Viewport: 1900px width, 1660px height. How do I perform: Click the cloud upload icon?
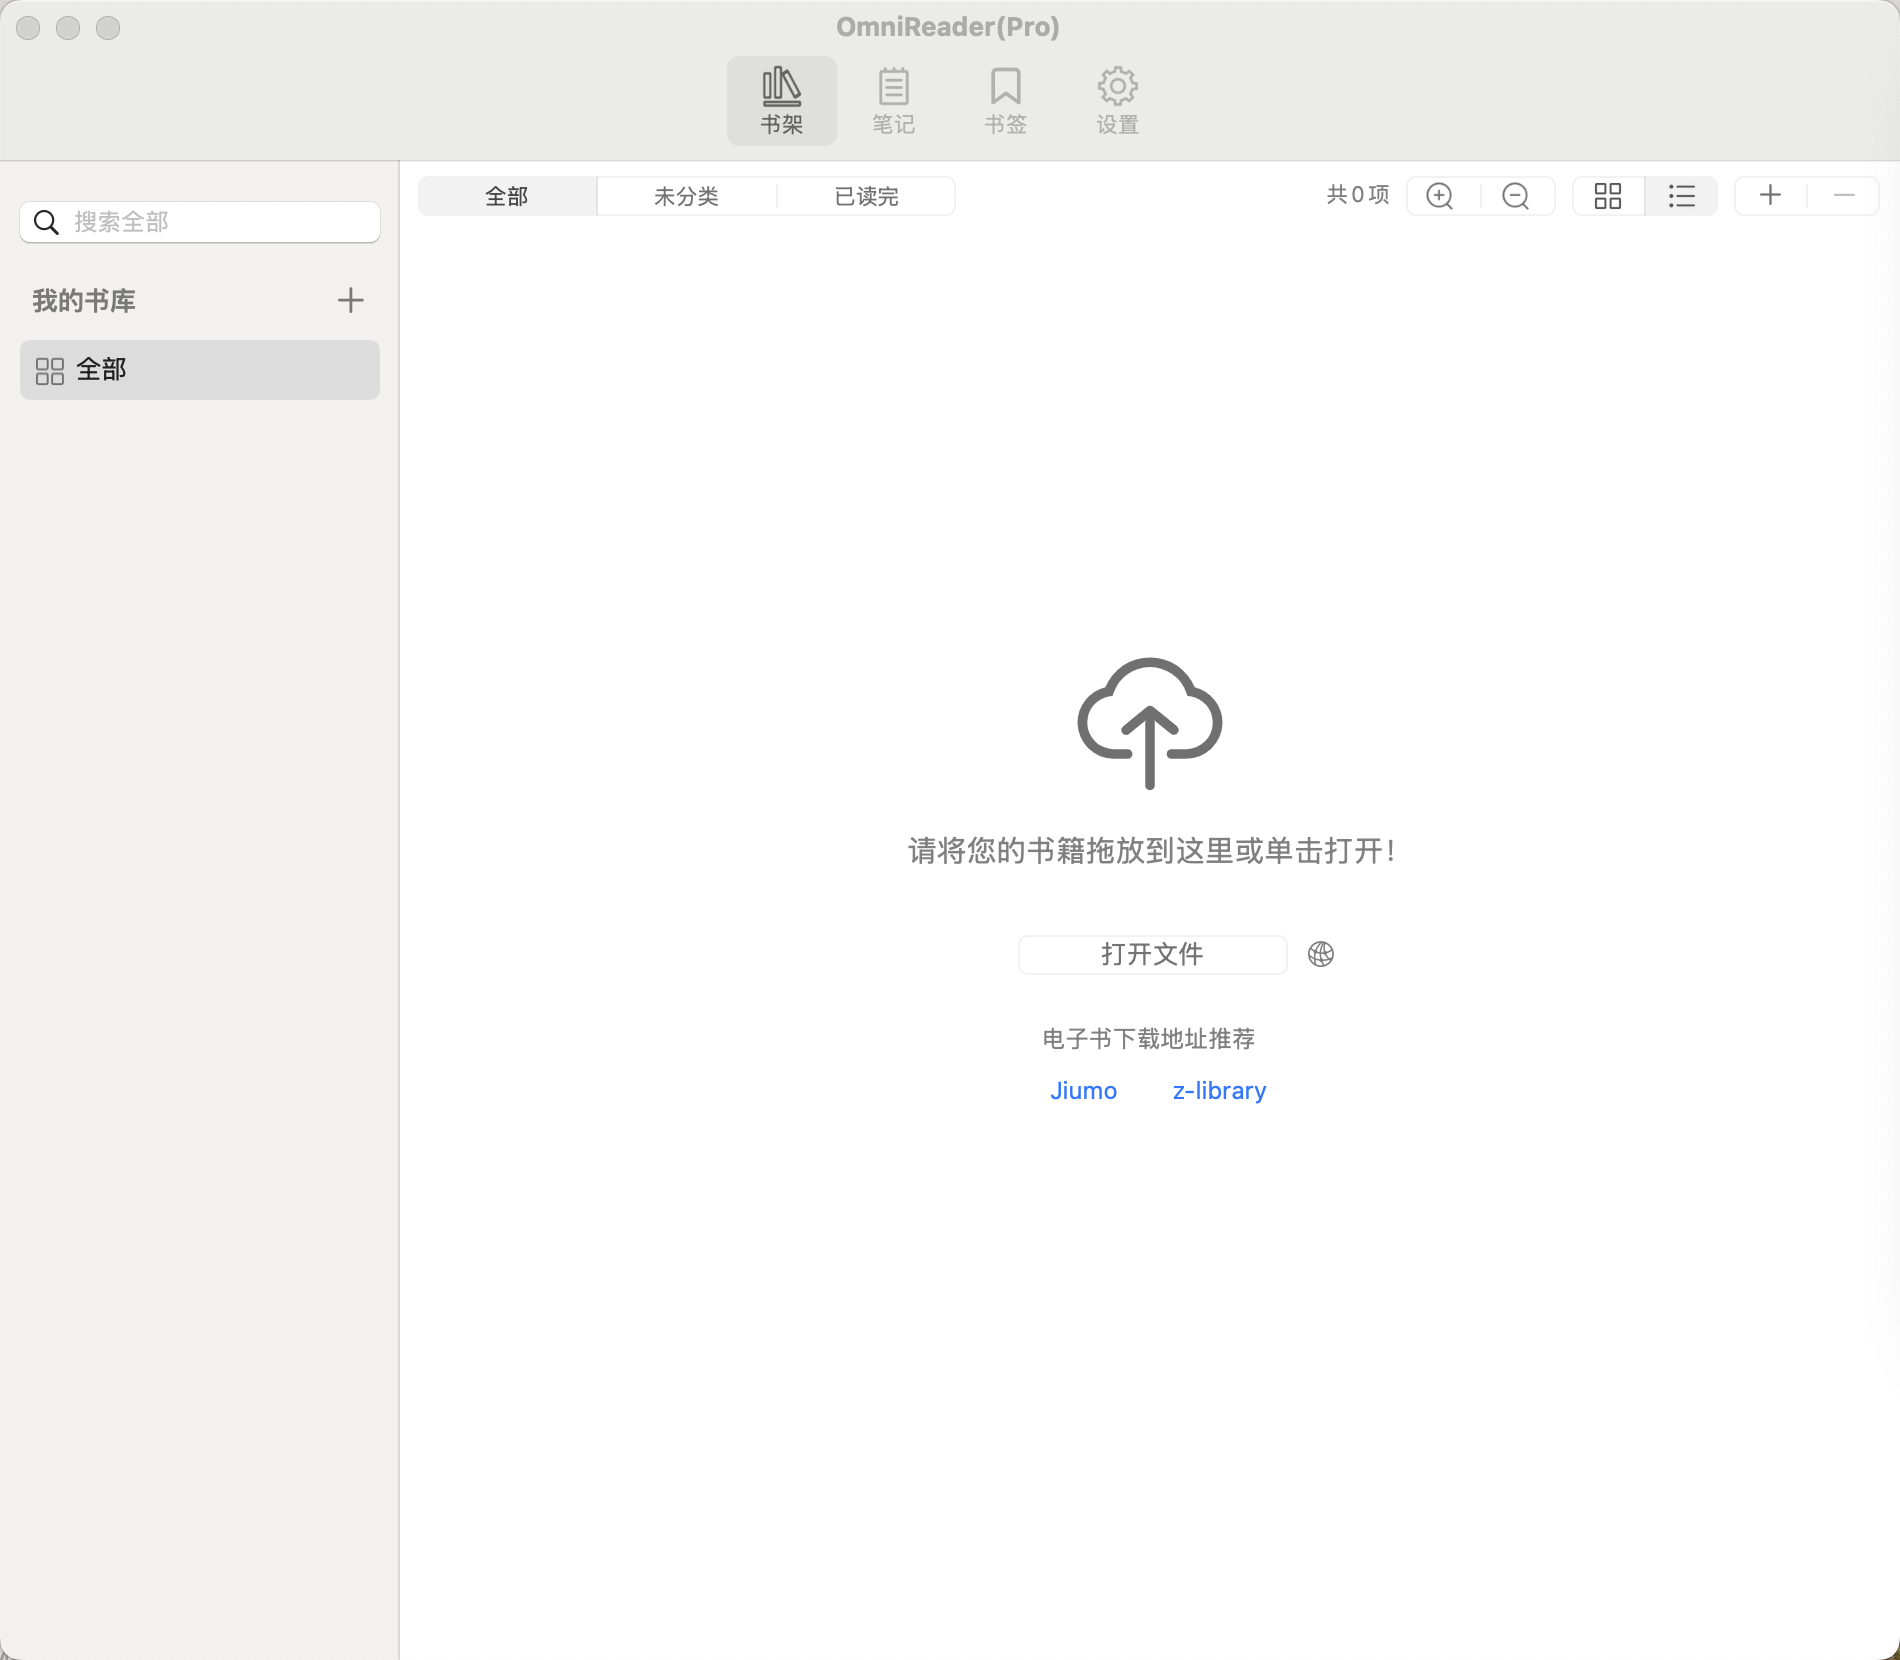click(x=1150, y=723)
